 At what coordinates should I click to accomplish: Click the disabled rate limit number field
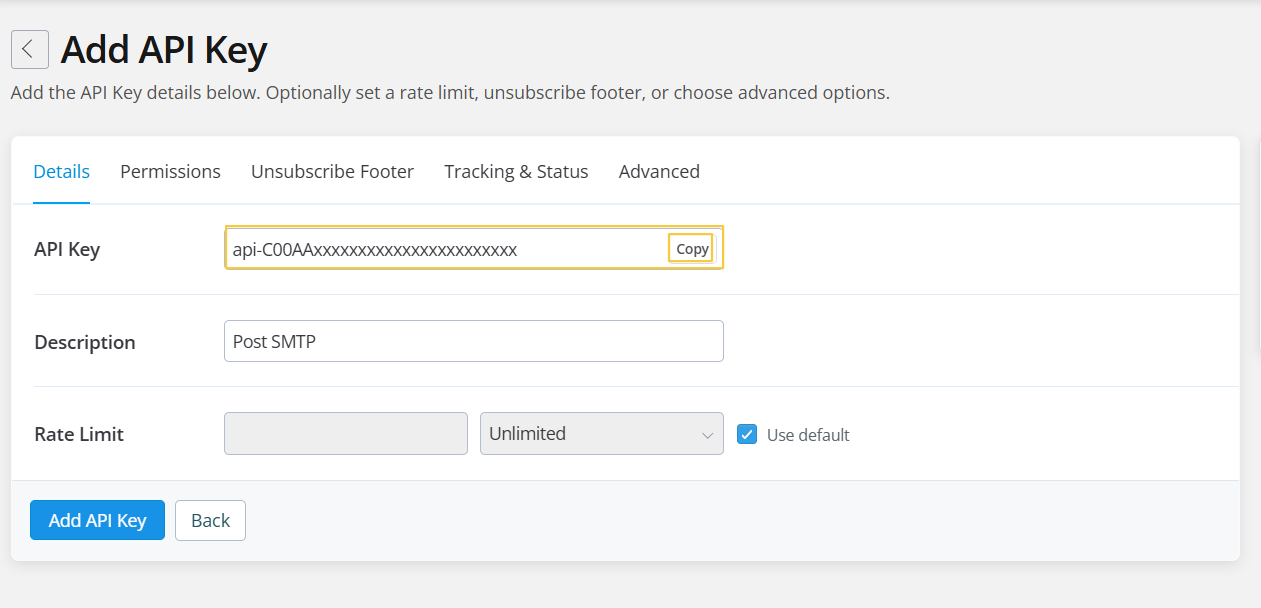pyautogui.click(x=346, y=434)
